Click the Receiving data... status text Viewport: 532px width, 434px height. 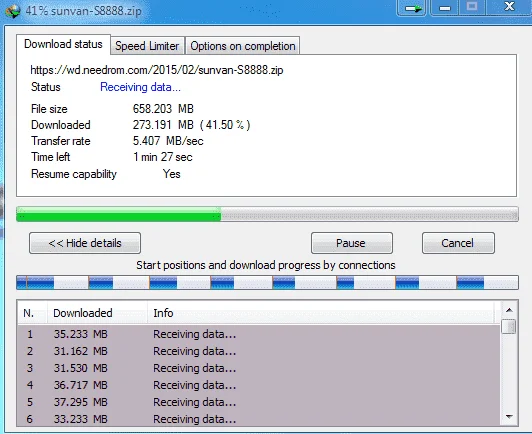pyautogui.click(x=140, y=87)
